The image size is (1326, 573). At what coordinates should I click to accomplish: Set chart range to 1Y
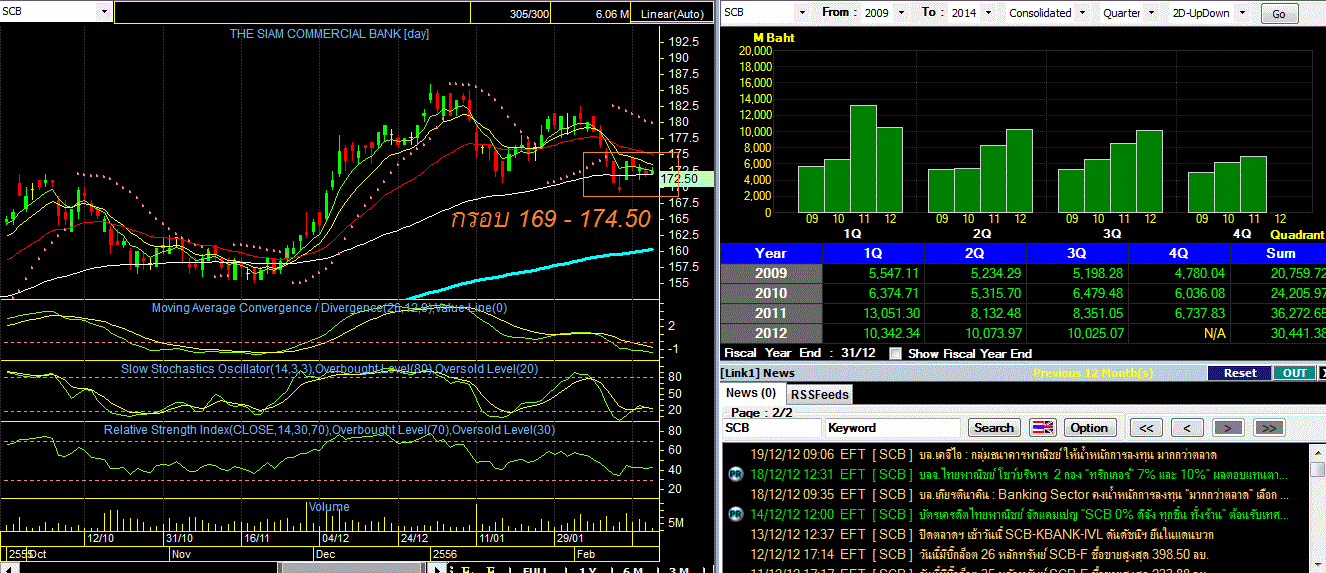tap(589, 568)
